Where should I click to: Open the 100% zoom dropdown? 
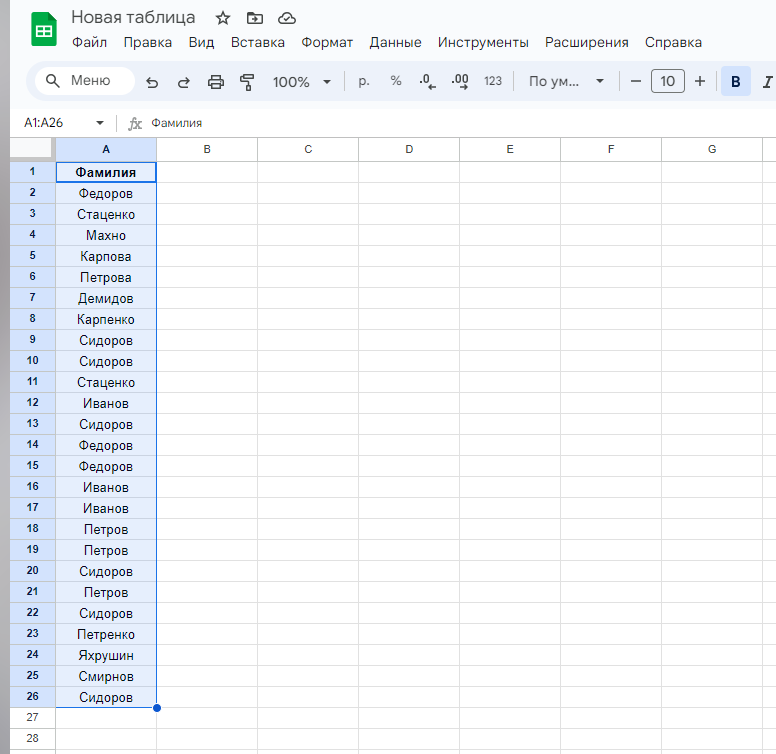click(301, 82)
